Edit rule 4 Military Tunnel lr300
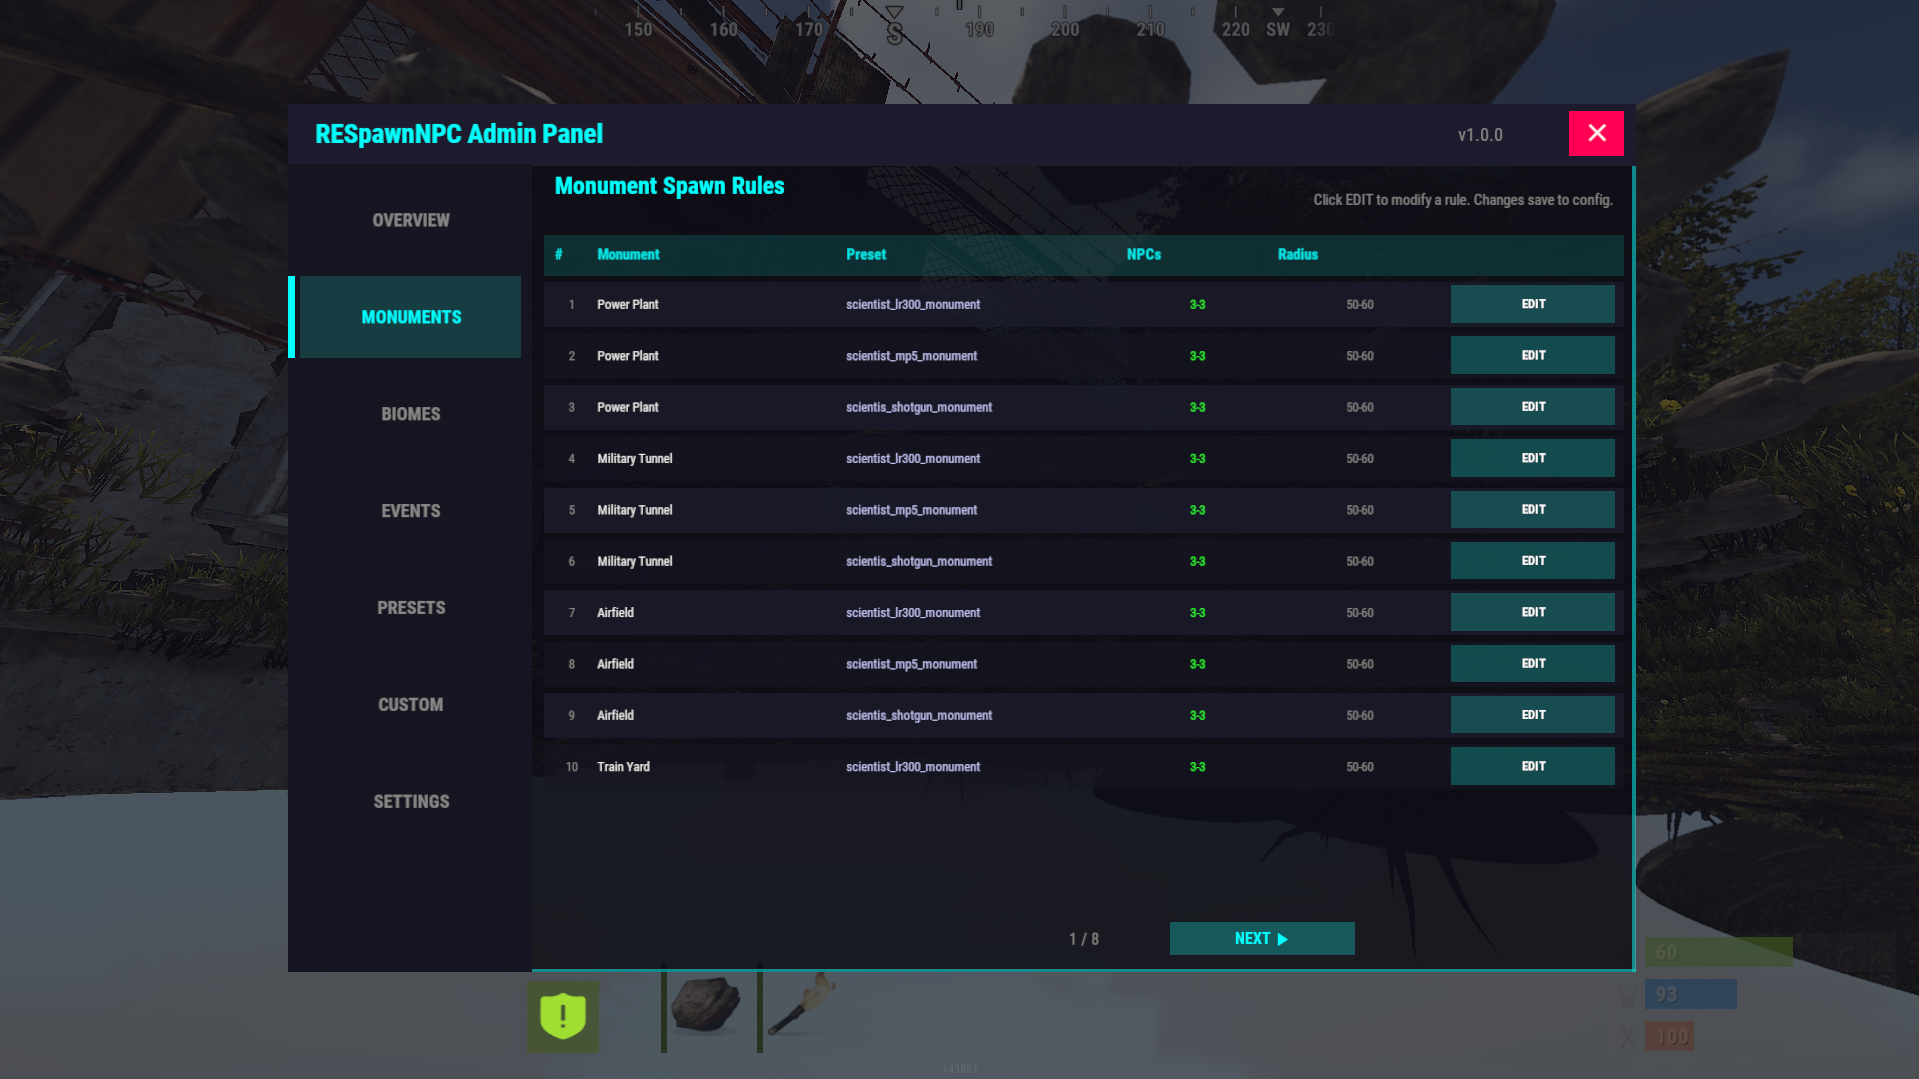 (x=1532, y=458)
